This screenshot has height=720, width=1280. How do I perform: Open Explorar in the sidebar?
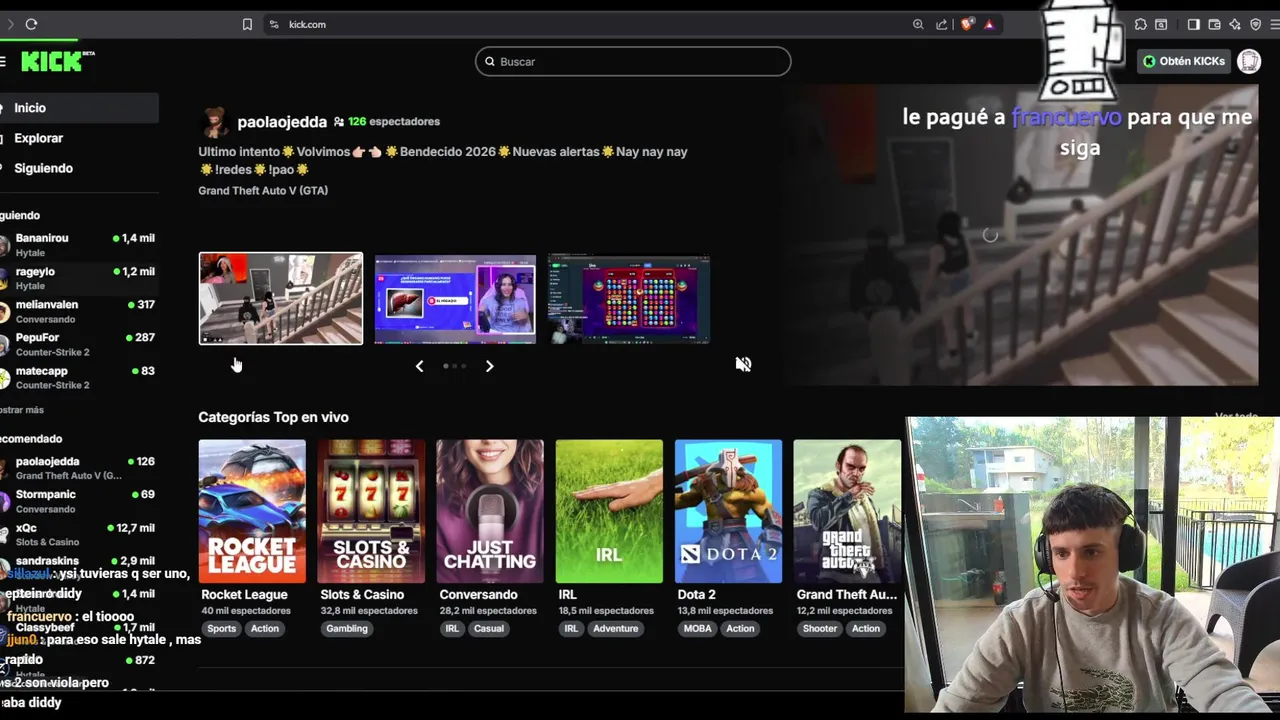79,138
